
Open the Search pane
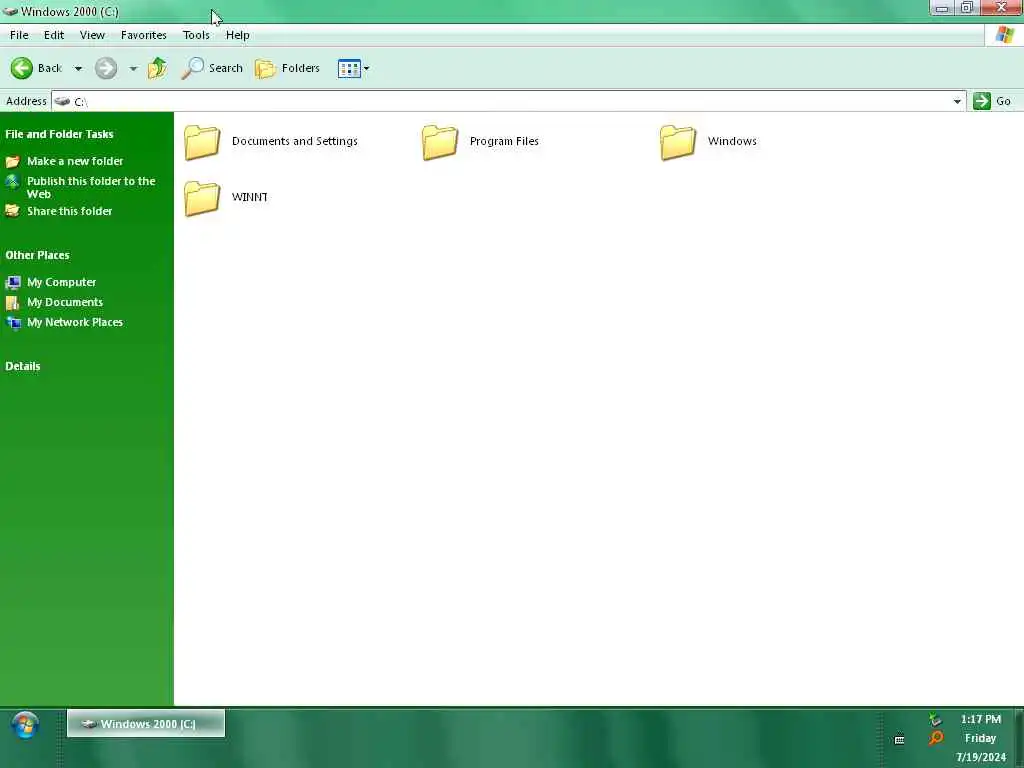pos(212,68)
